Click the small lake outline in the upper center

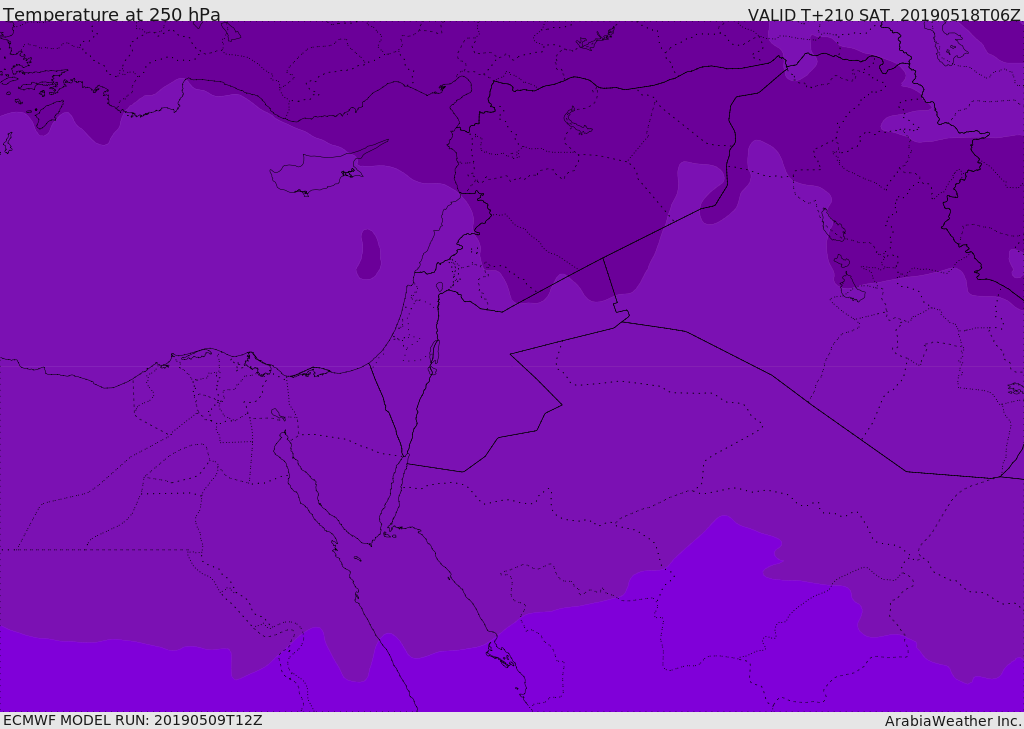(578, 121)
